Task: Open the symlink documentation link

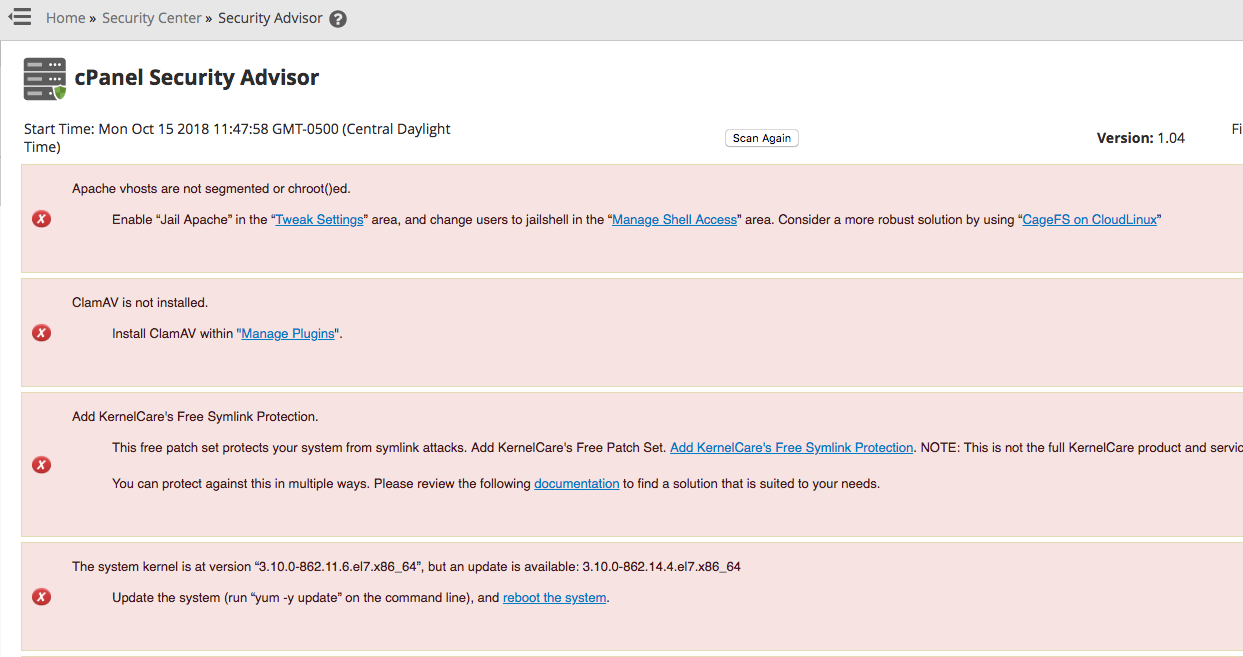Action: (576, 484)
